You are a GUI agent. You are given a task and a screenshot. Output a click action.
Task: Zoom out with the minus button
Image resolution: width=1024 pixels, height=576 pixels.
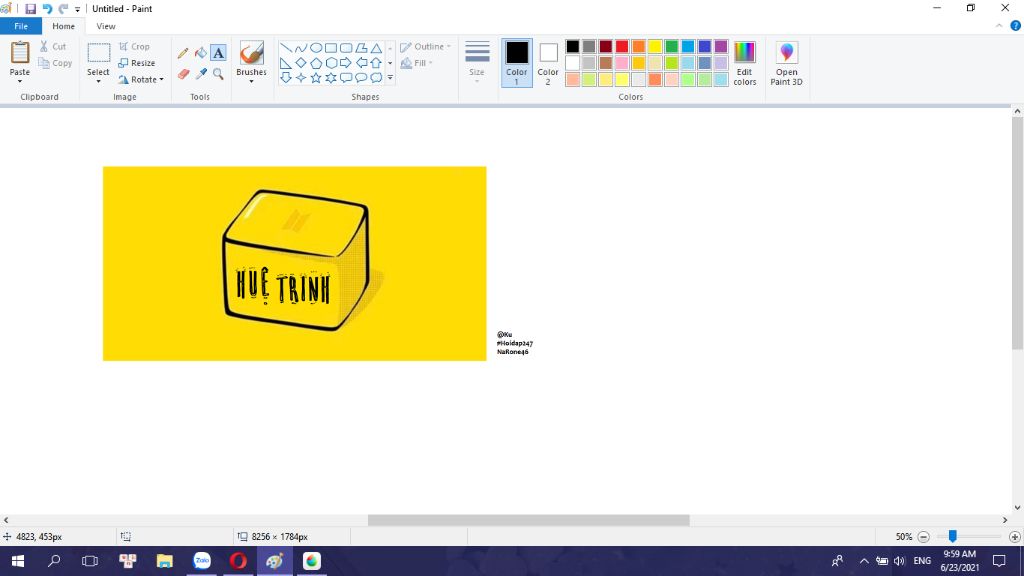coord(923,537)
